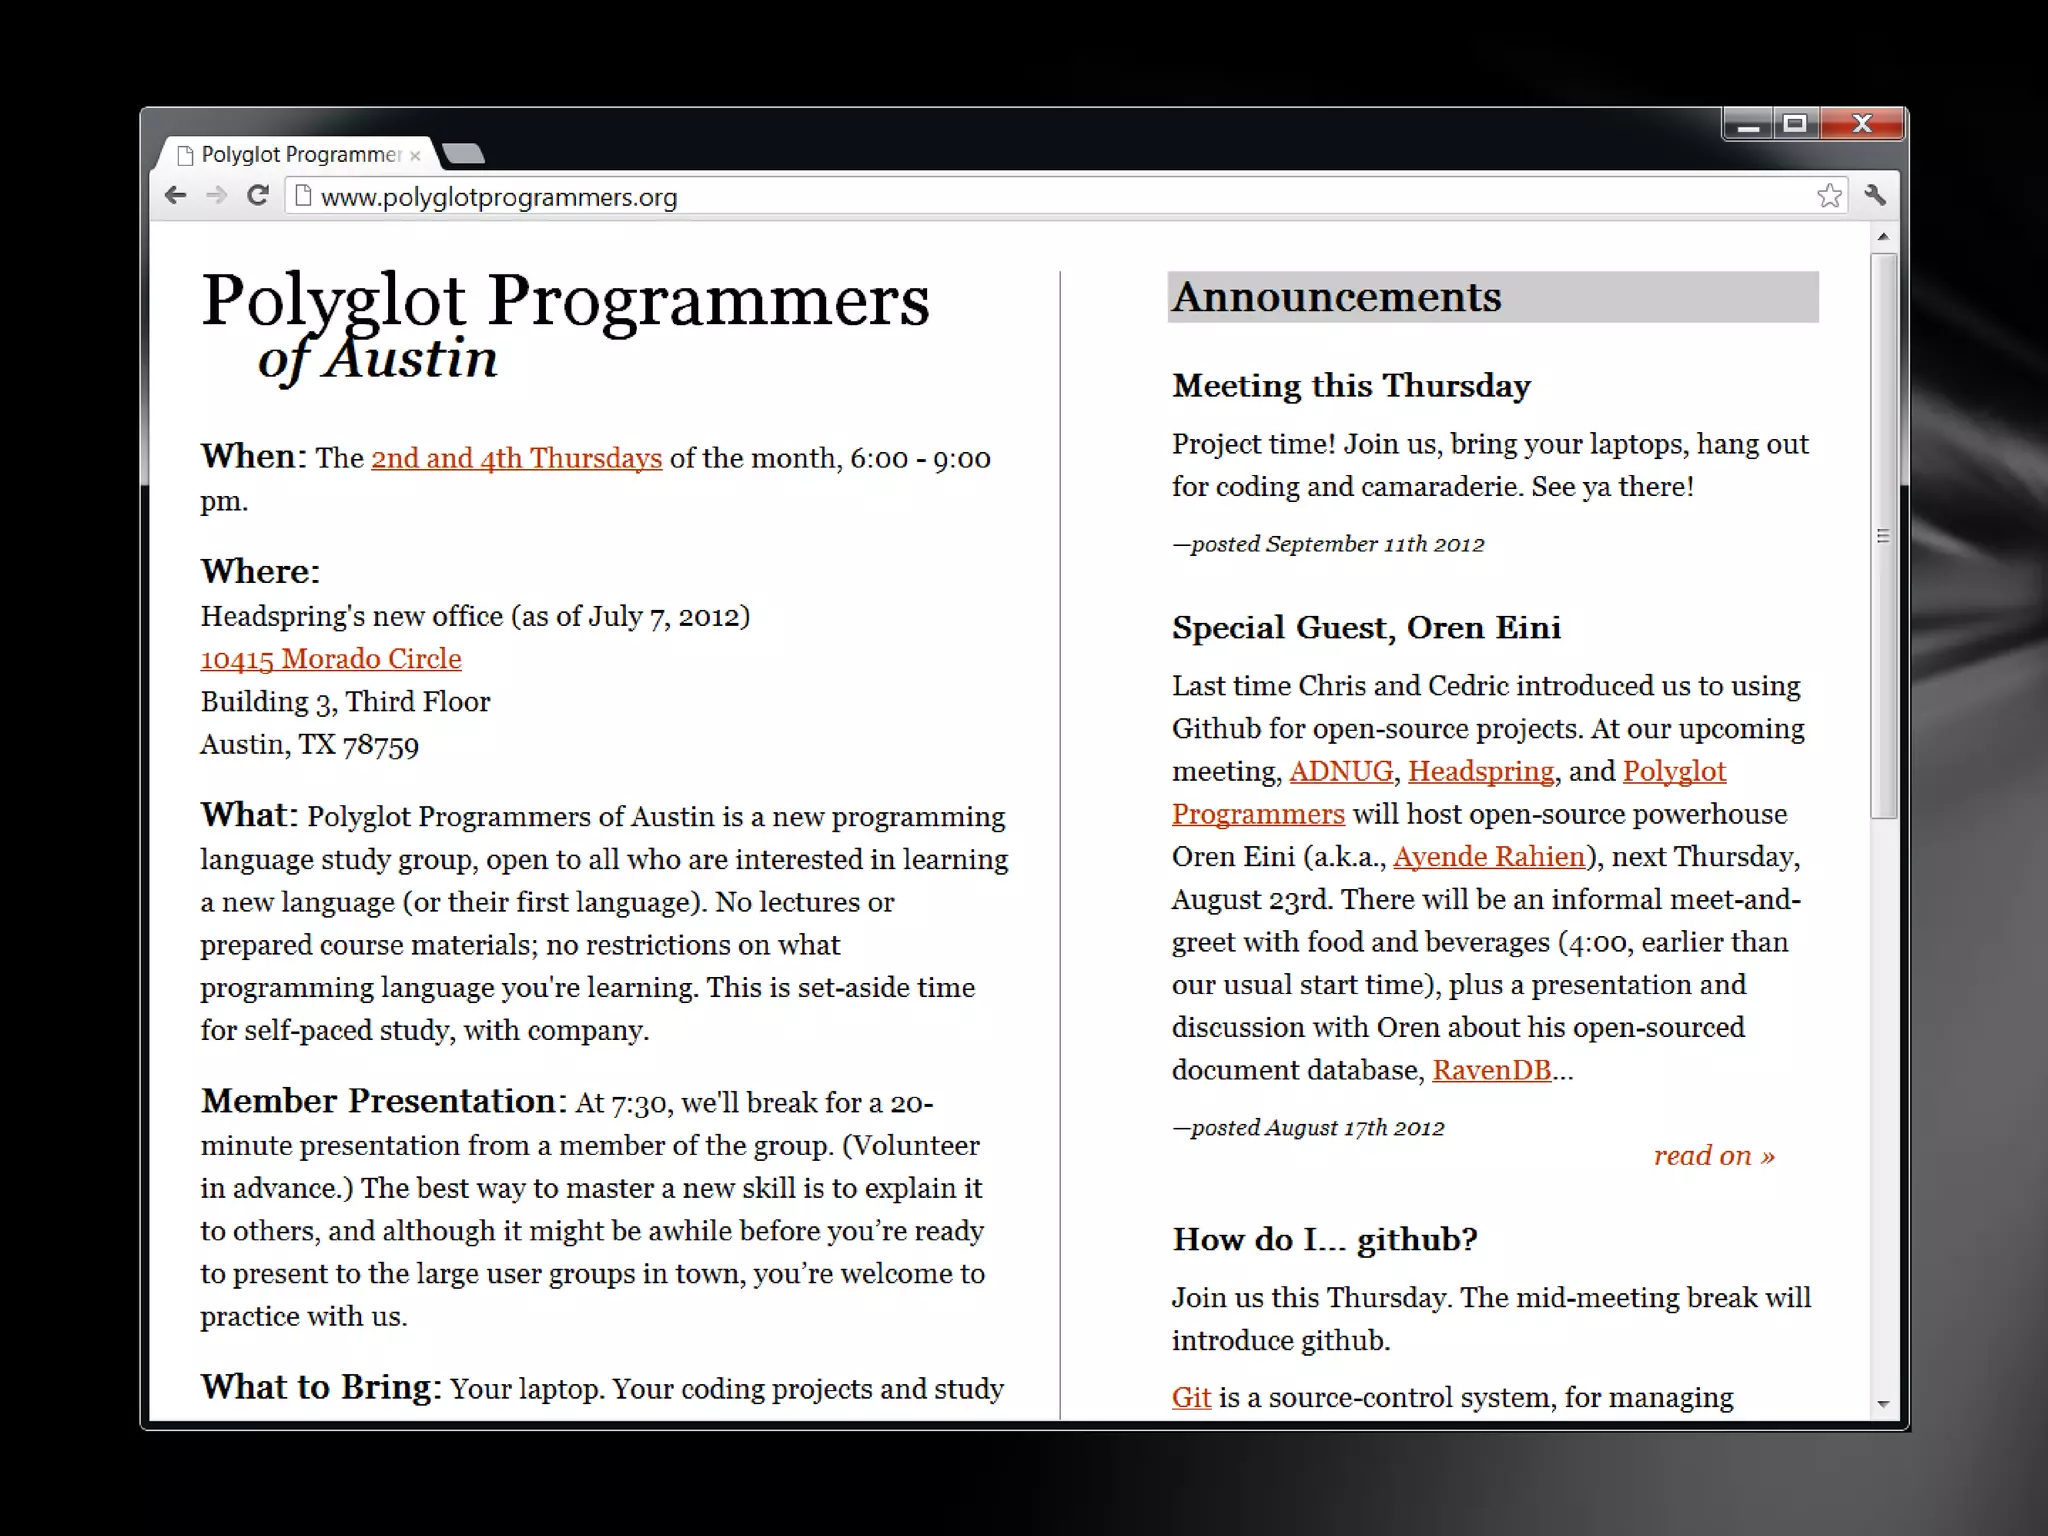Image resolution: width=2048 pixels, height=1536 pixels.
Task: Reload the page with refresh icon
Action: tap(258, 196)
